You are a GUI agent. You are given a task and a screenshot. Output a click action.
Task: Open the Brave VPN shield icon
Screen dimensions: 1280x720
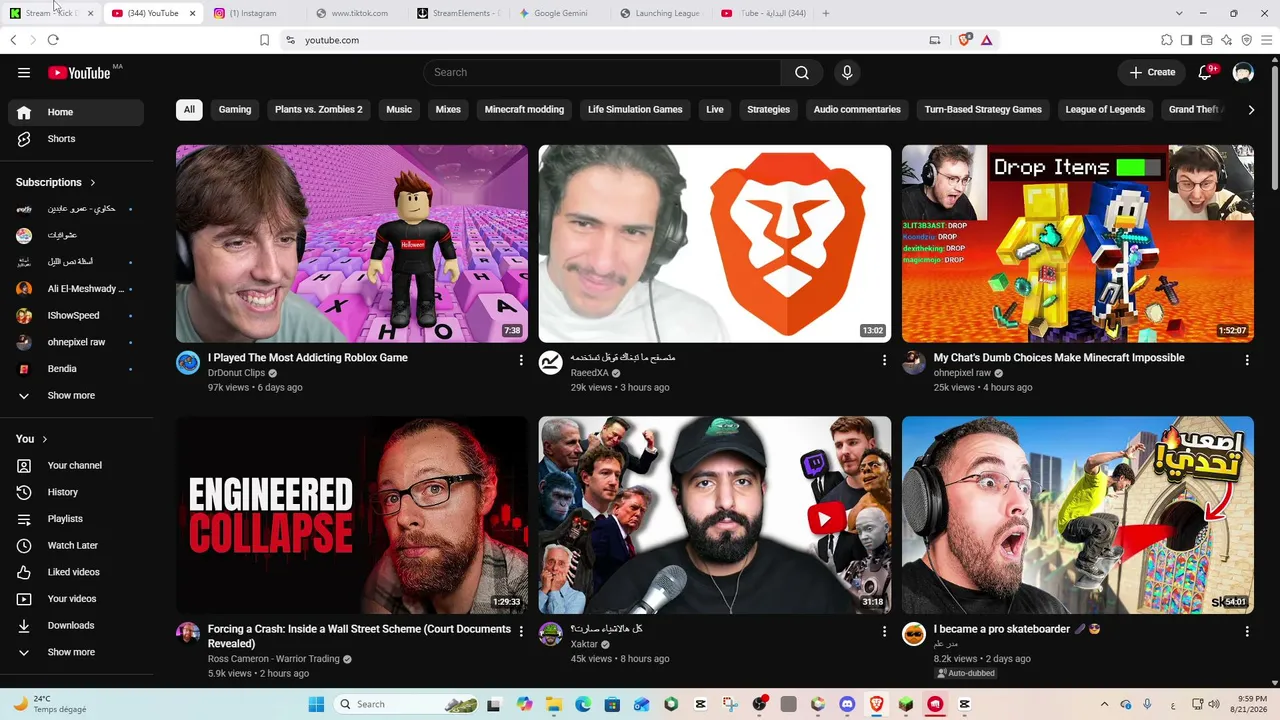pos(1247,40)
